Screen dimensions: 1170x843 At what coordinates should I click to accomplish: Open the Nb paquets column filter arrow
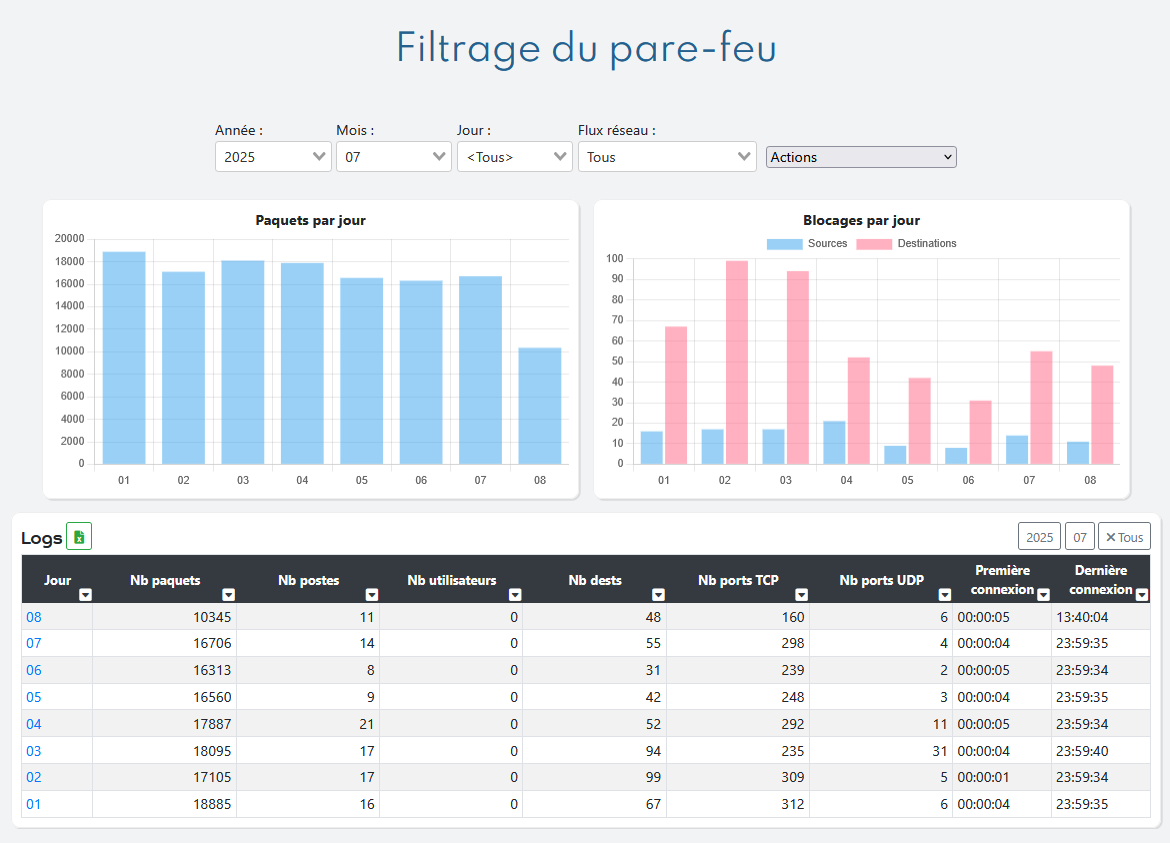228,595
